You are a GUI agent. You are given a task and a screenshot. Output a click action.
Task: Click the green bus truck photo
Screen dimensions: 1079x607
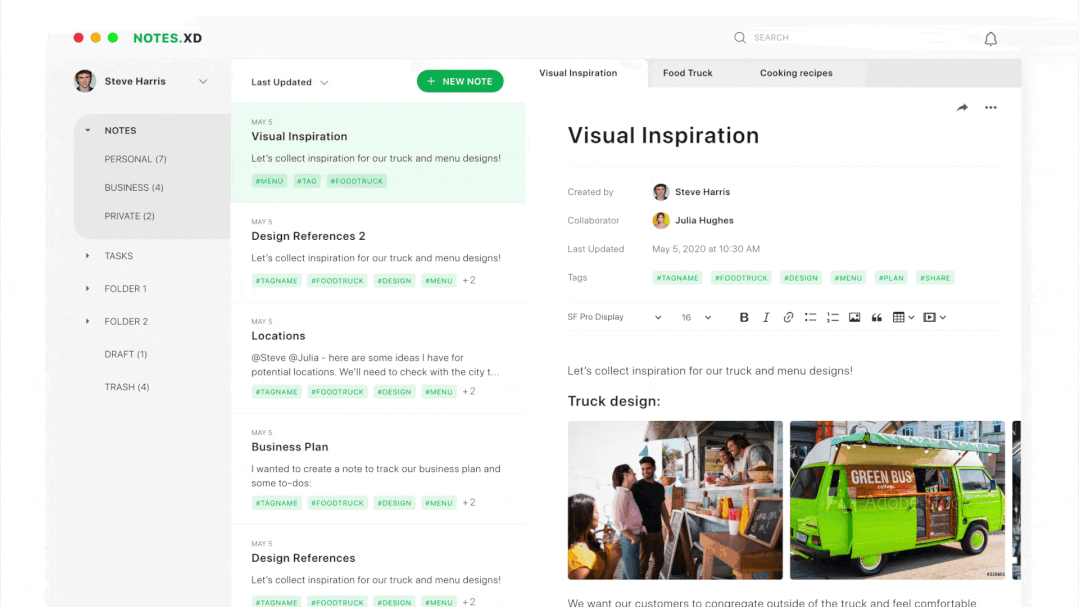(897, 499)
